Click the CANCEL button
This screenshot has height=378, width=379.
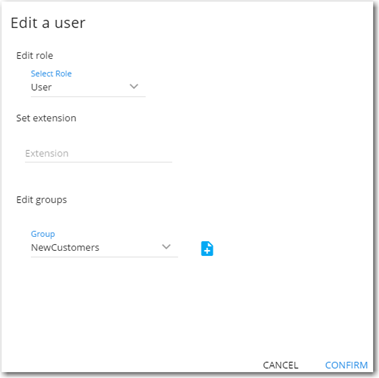click(x=280, y=365)
